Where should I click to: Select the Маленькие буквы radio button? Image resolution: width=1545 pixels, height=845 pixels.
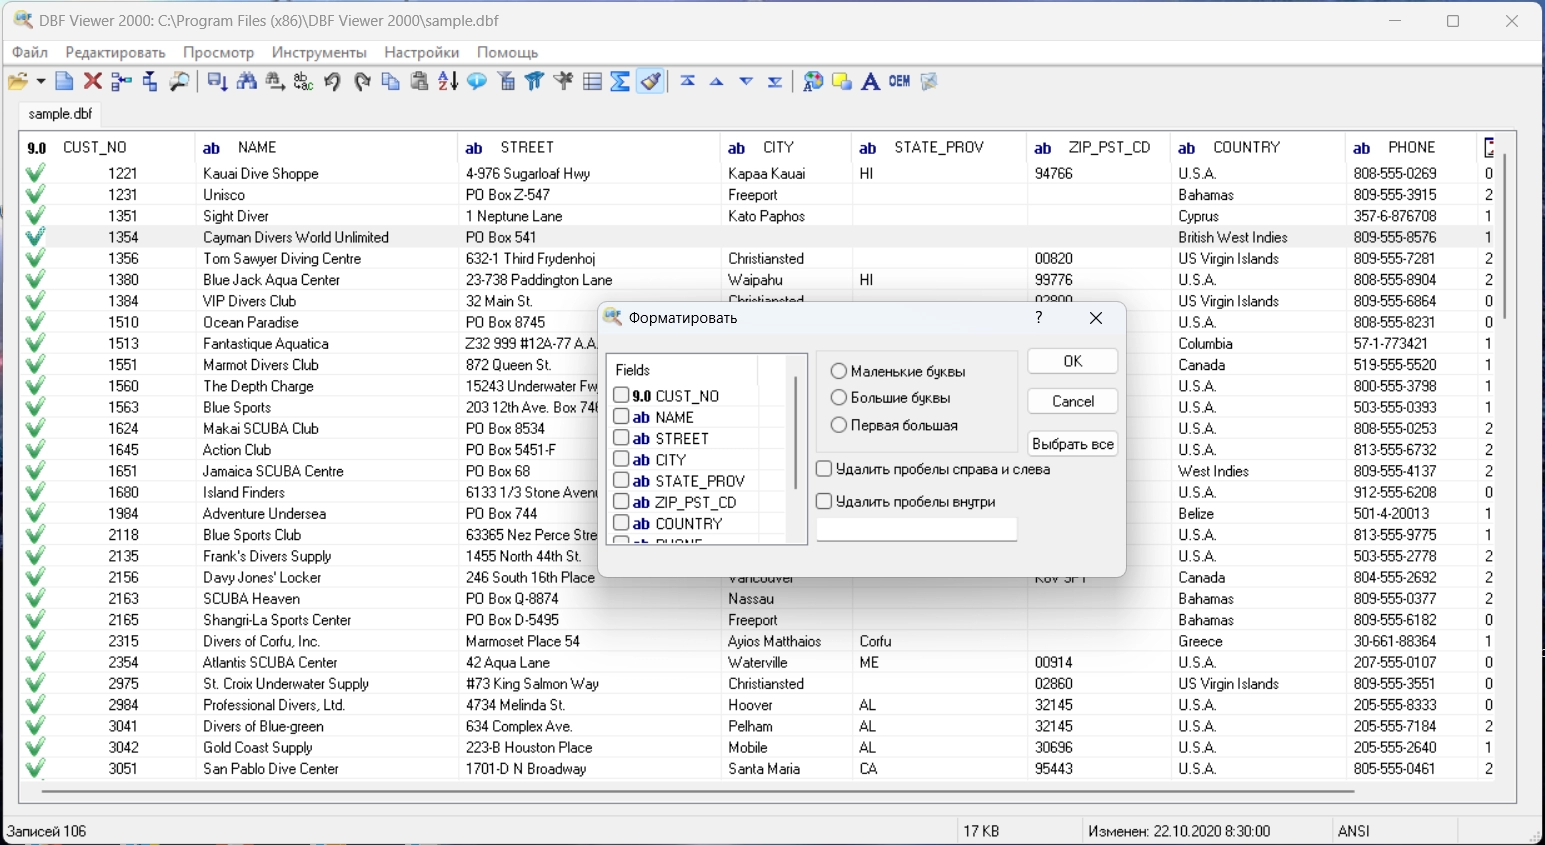(x=839, y=372)
